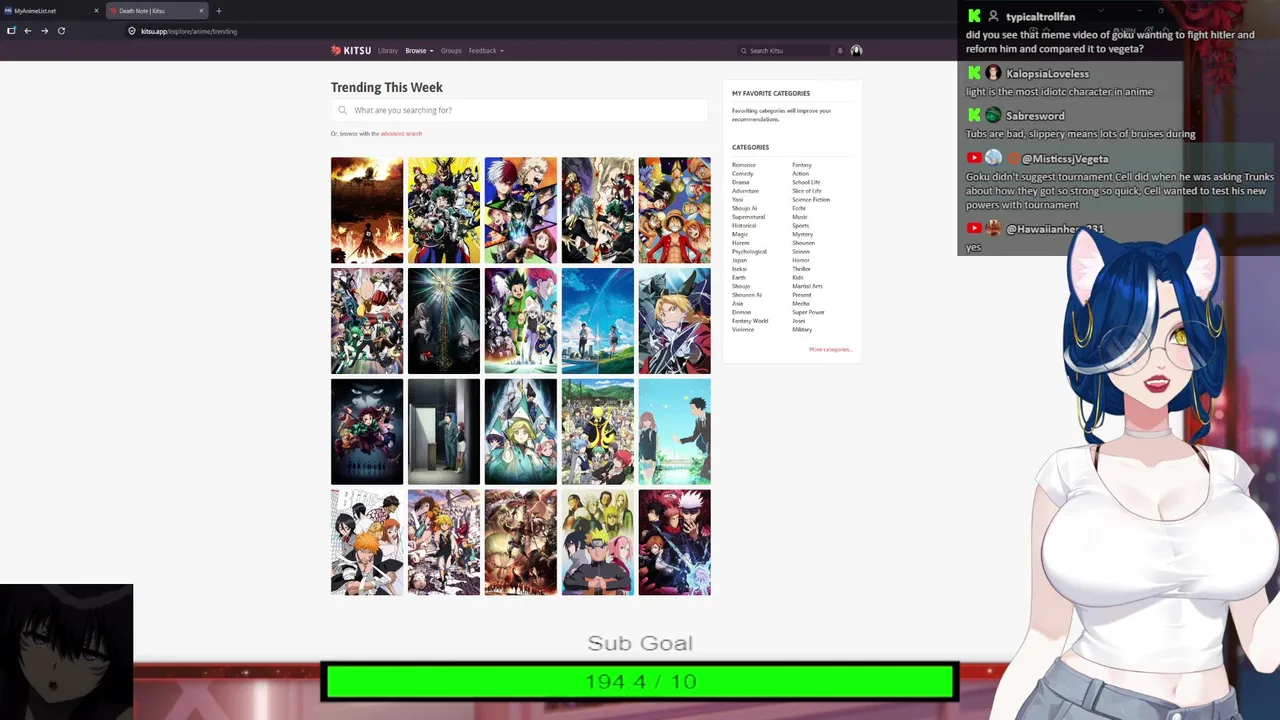Close the MyAnimeList.net tab

pos(96,11)
